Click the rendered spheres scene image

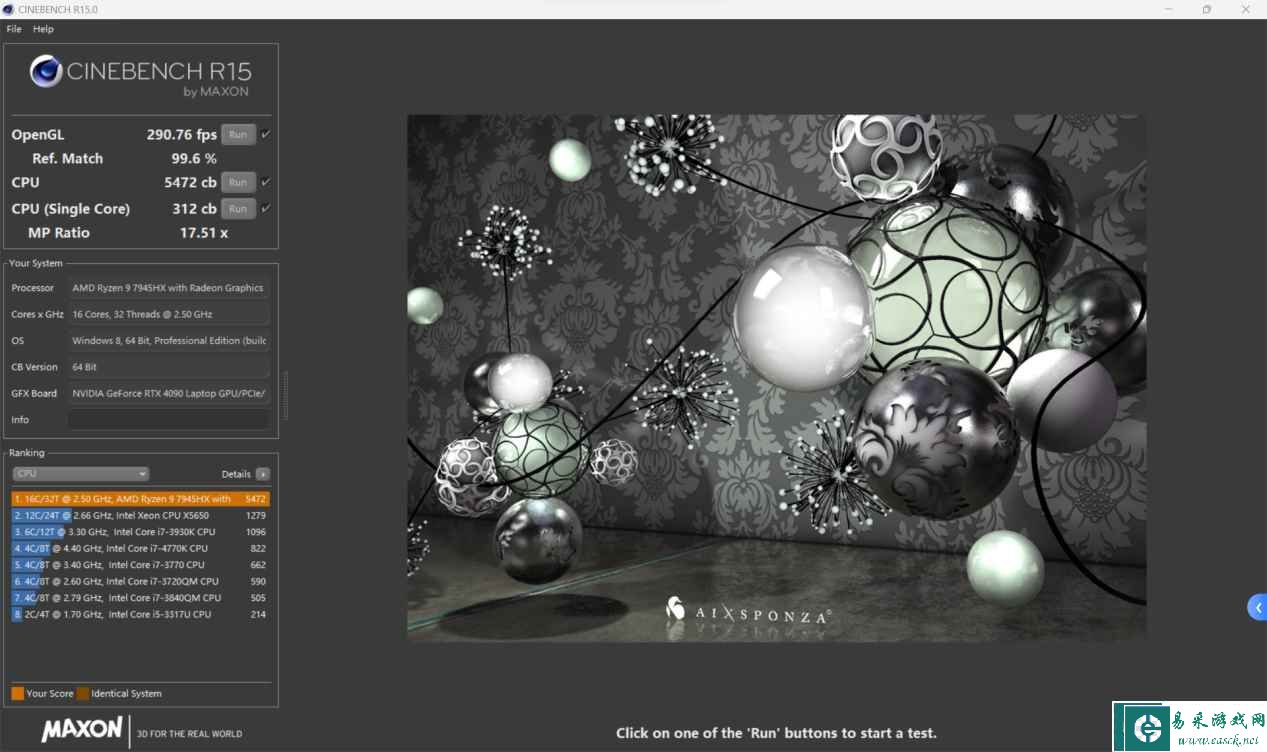(x=776, y=377)
